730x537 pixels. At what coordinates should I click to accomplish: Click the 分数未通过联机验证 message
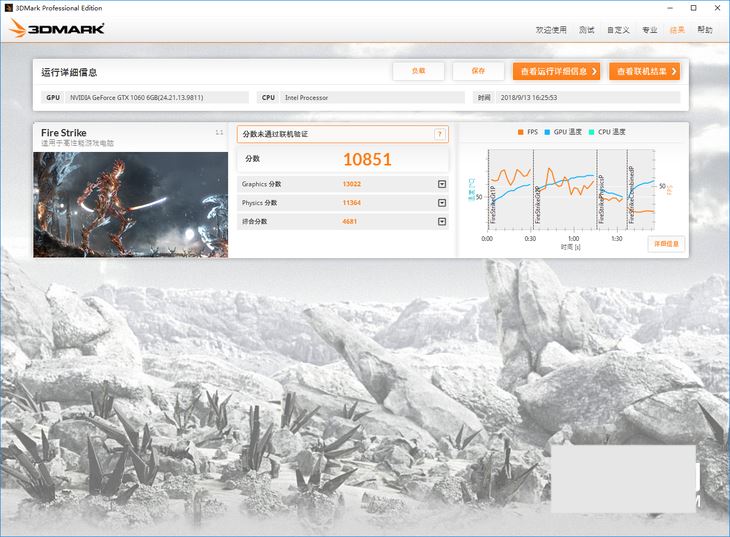pos(275,134)
